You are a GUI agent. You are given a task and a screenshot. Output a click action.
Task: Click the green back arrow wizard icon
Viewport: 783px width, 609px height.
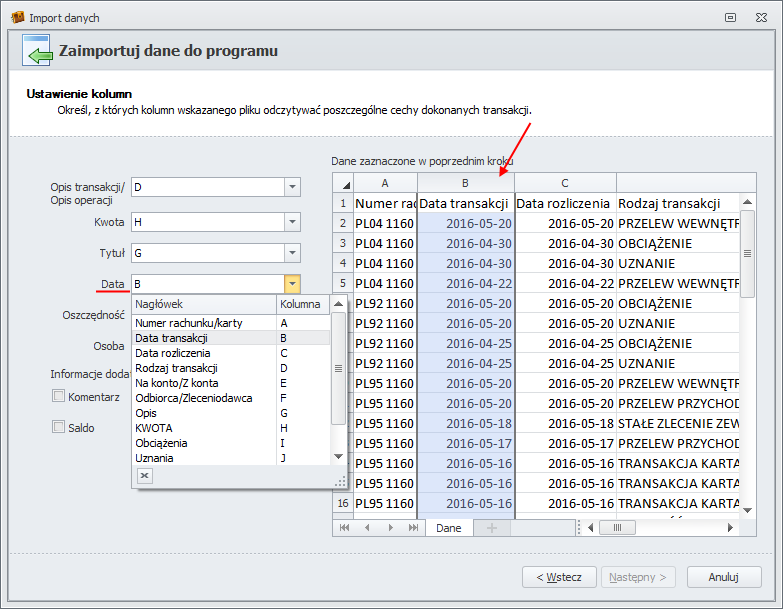click(37, 49)
